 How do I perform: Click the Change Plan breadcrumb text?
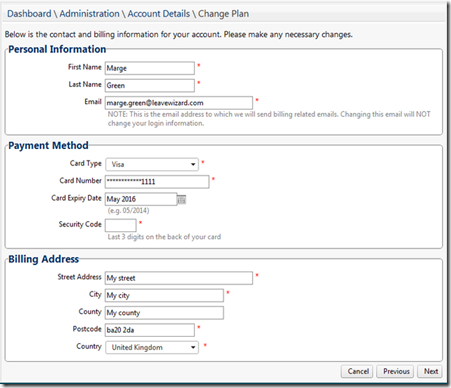(x=223, y=14)
